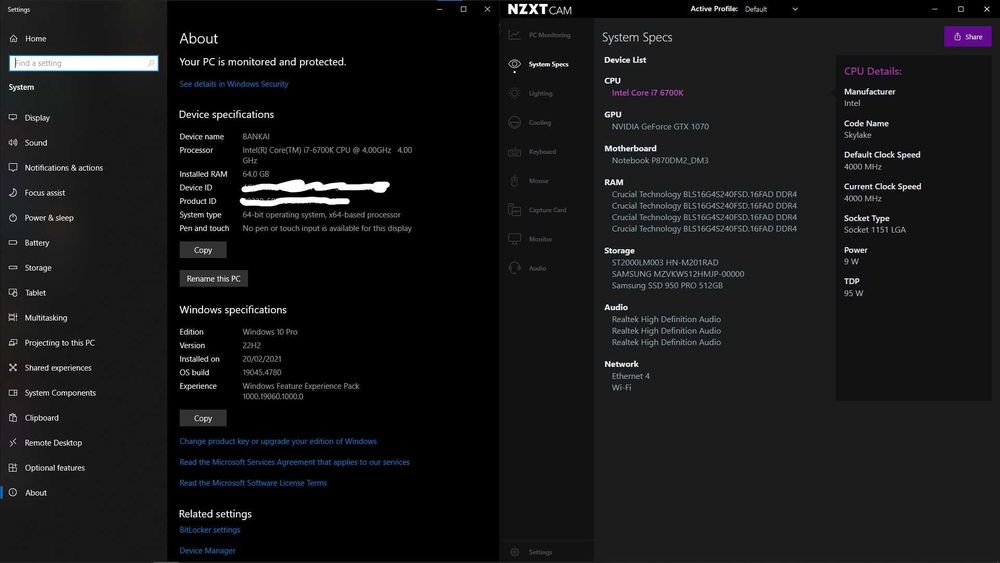Click the Windows 10 Pro edition value
The height and width of the screenshot is (563, 1000).
click(x=270, y=332)
